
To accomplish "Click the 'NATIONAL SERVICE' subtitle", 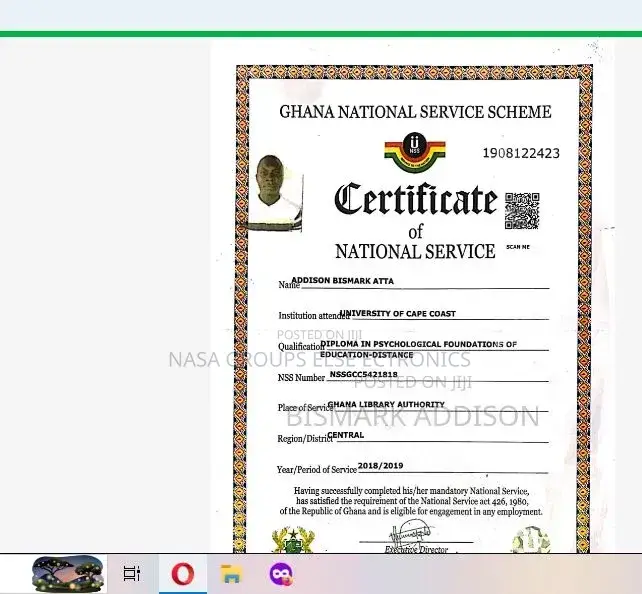I will (415, 251).
